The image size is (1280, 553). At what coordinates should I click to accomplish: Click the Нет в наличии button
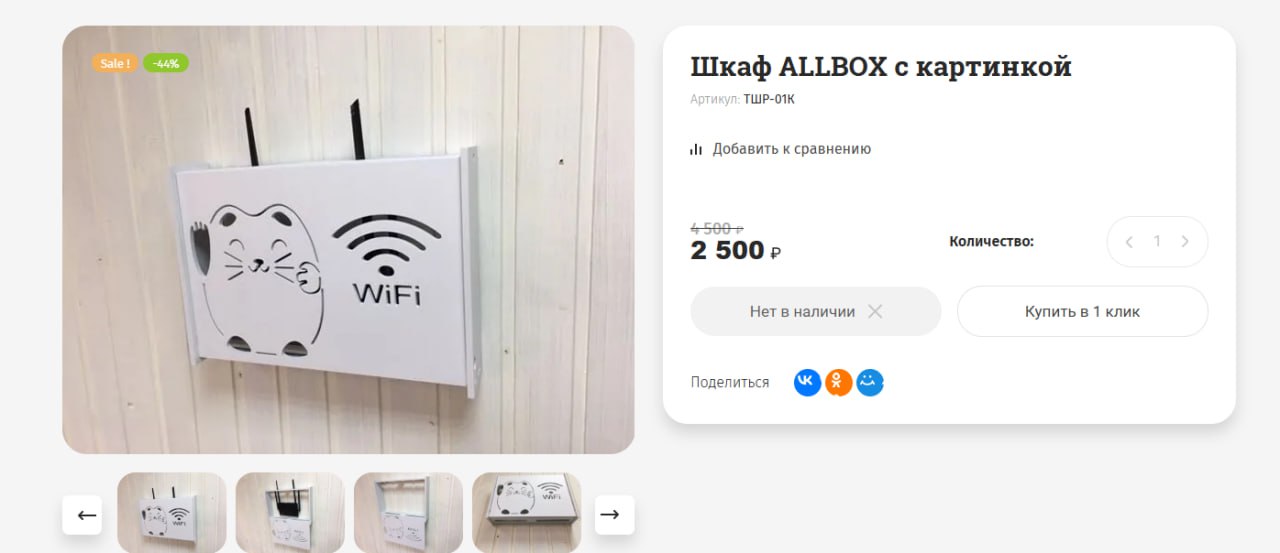[816, 311]
